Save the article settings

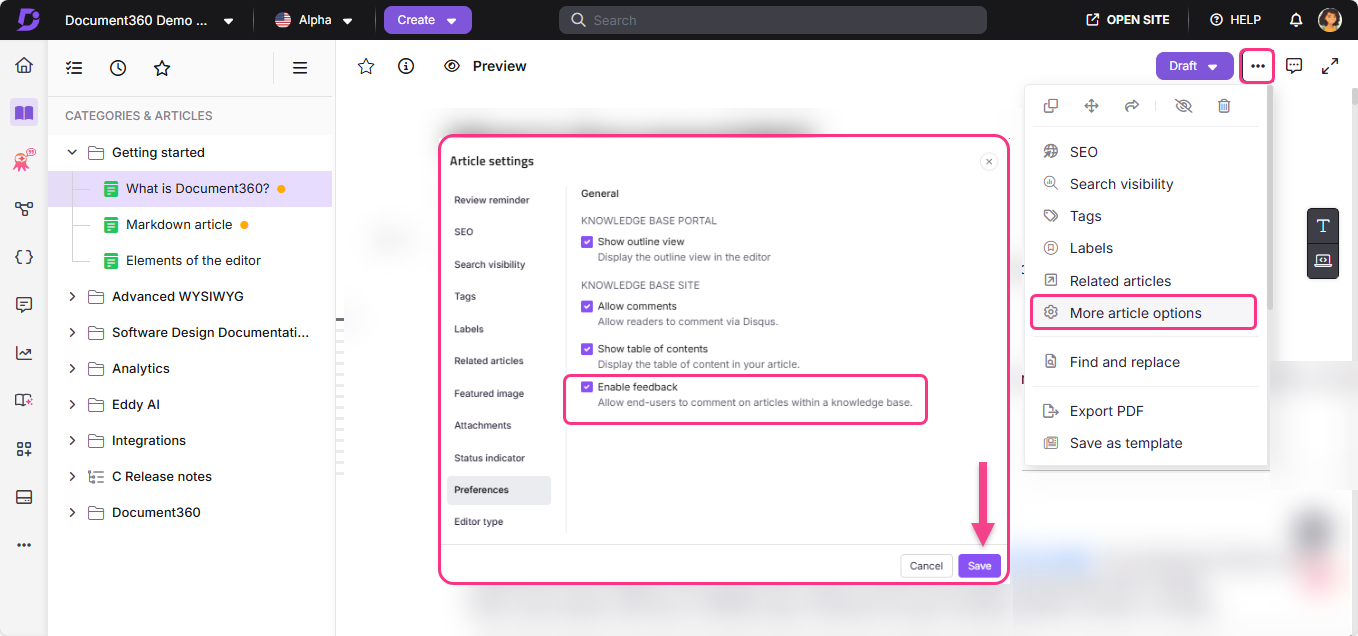(978, 565)
